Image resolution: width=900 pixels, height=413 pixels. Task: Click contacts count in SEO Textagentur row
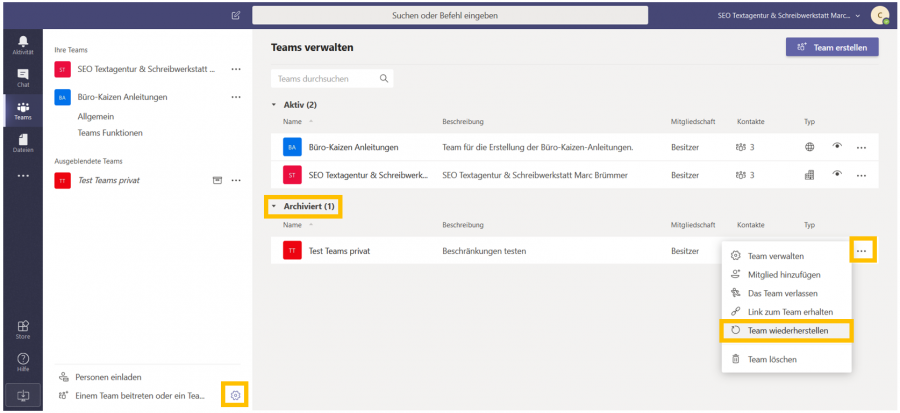(x=744, y=175)
